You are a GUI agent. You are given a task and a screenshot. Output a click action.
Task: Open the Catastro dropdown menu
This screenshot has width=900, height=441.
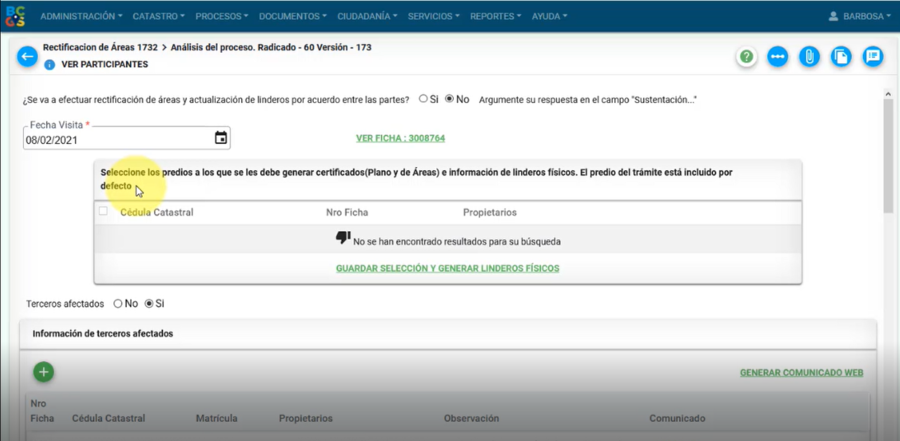pyautogui.click(x=158, y=16)
